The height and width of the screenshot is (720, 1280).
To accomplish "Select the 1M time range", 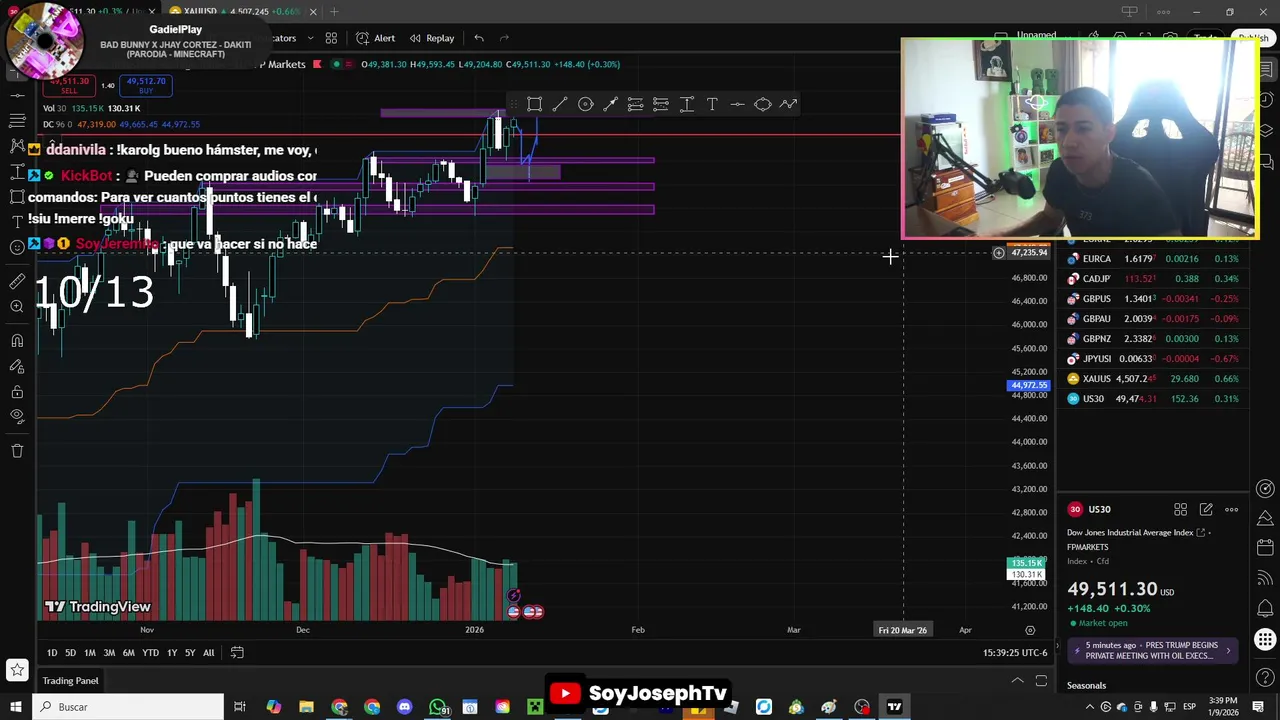I will click(x=90, y=653).
